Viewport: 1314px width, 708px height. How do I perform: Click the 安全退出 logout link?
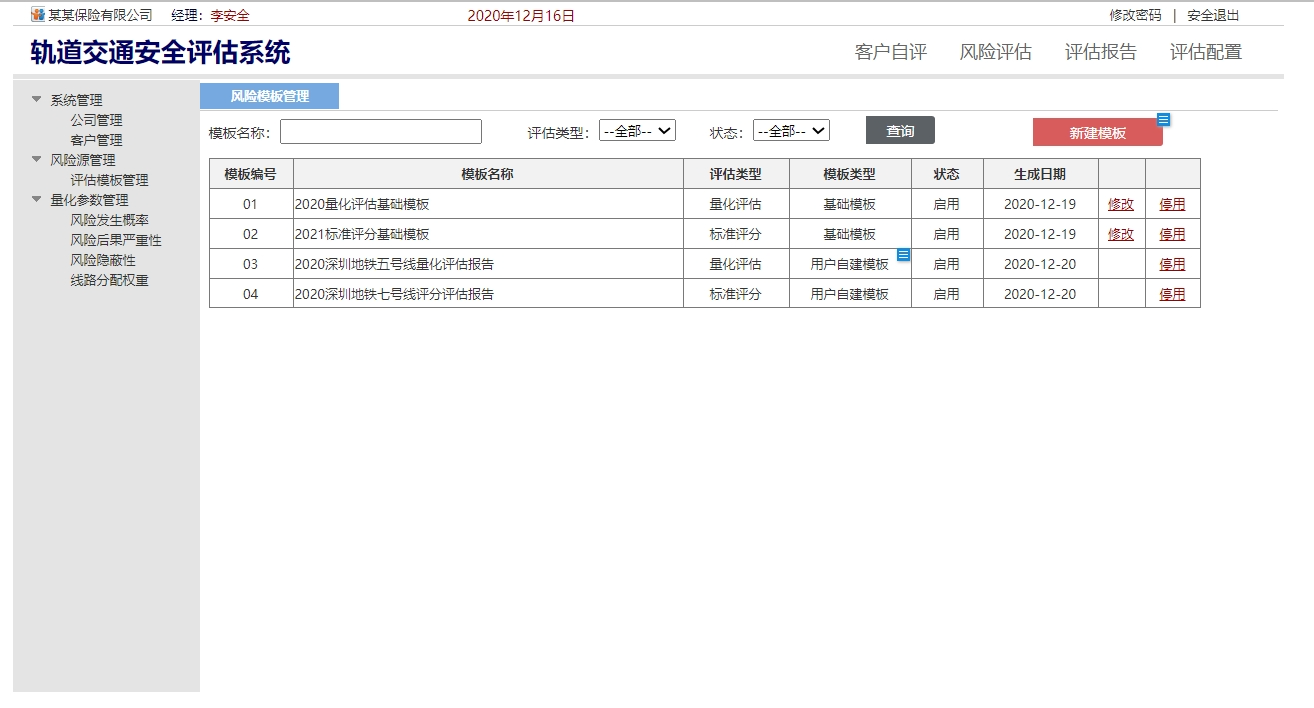[1212, 15]
